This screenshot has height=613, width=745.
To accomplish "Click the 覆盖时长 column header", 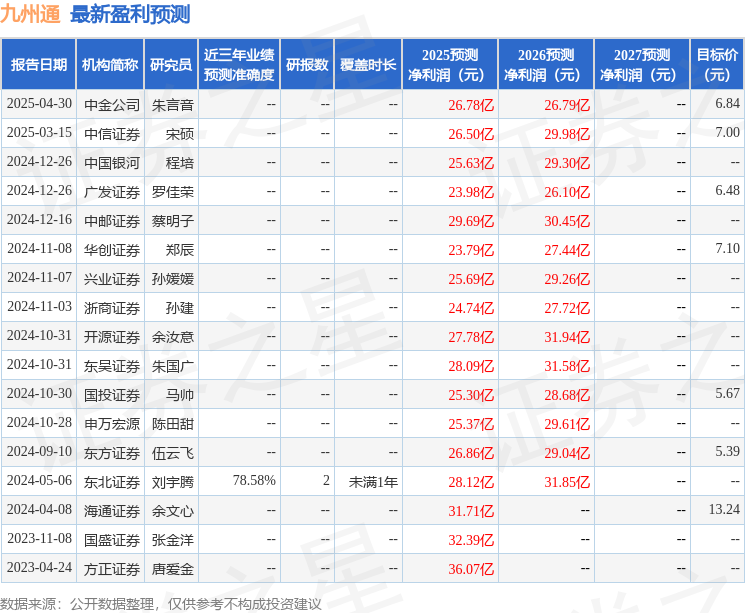I will tap(368, 65).
